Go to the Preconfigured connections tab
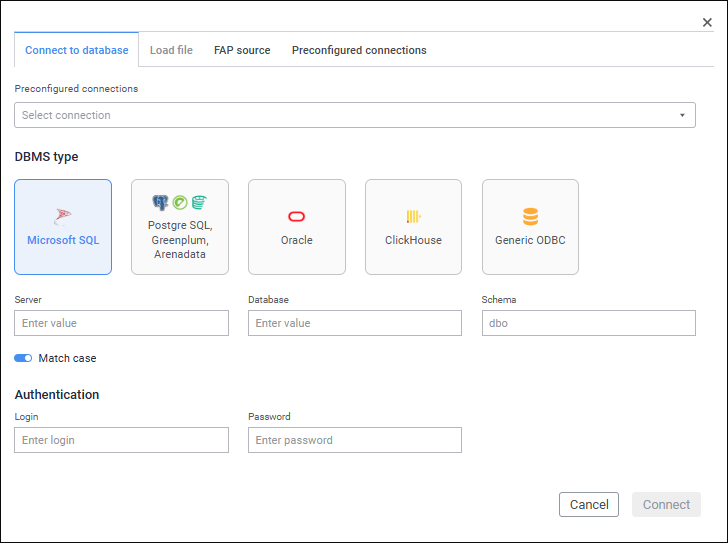The height and width of the screenshot is (543, 728). (359, 50)
